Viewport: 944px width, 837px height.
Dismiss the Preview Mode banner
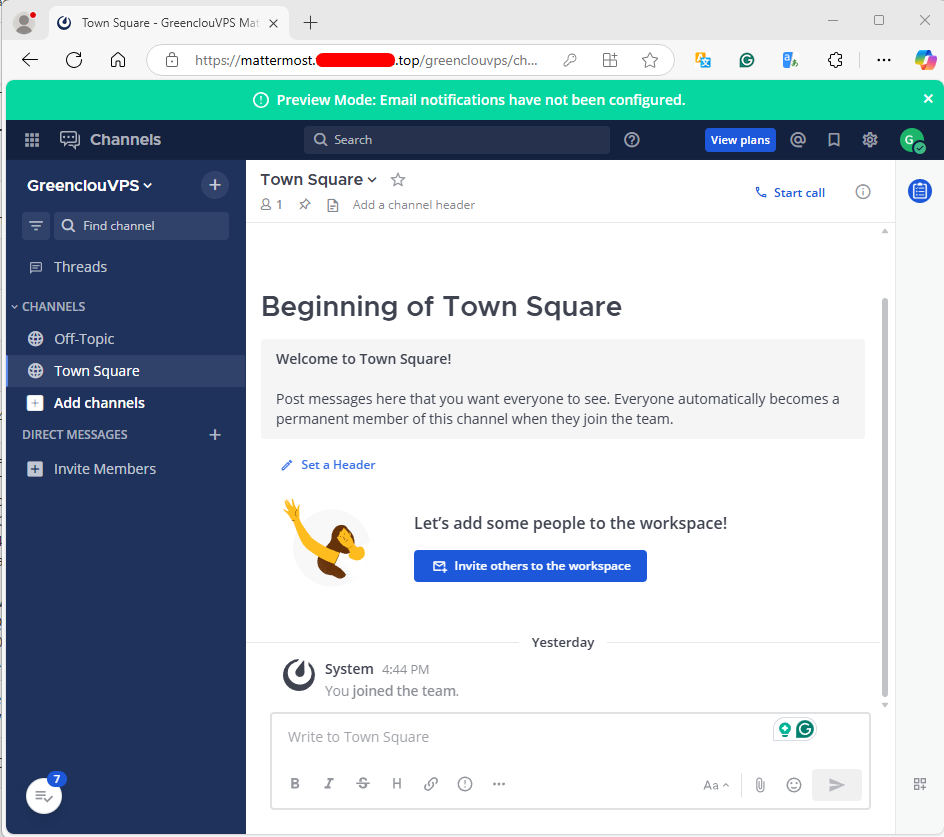(928, 99)
